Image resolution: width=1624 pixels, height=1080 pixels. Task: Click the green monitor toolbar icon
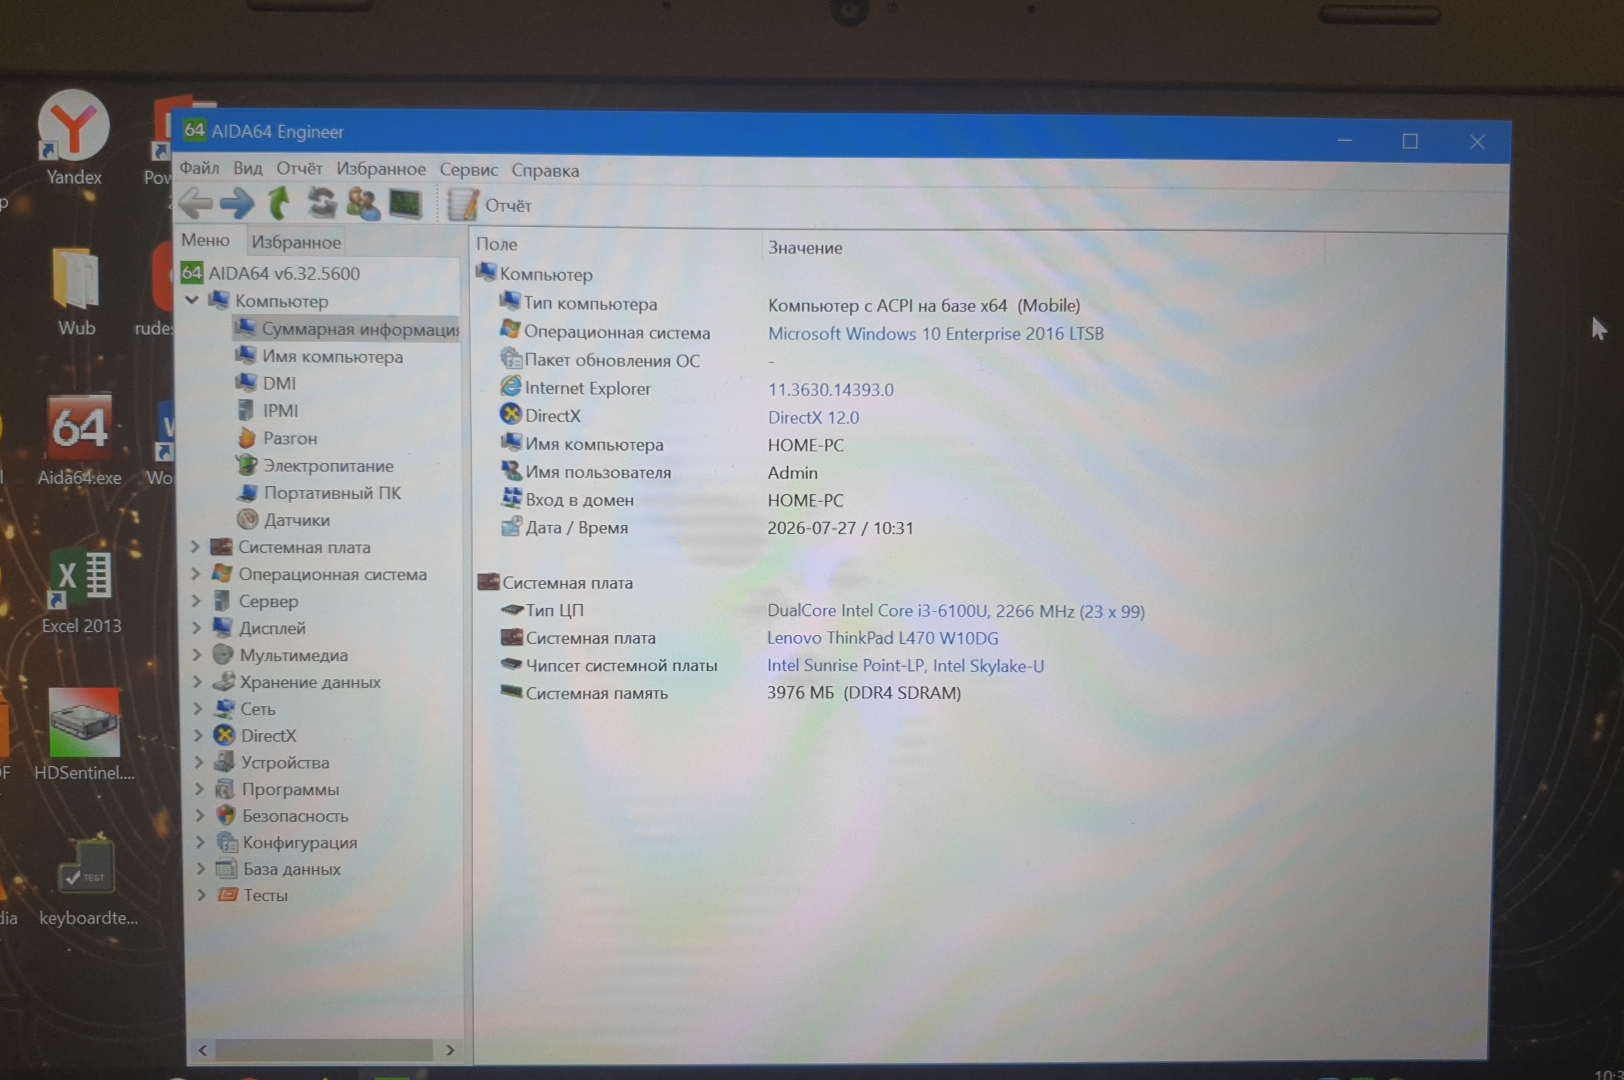point(405,204)
